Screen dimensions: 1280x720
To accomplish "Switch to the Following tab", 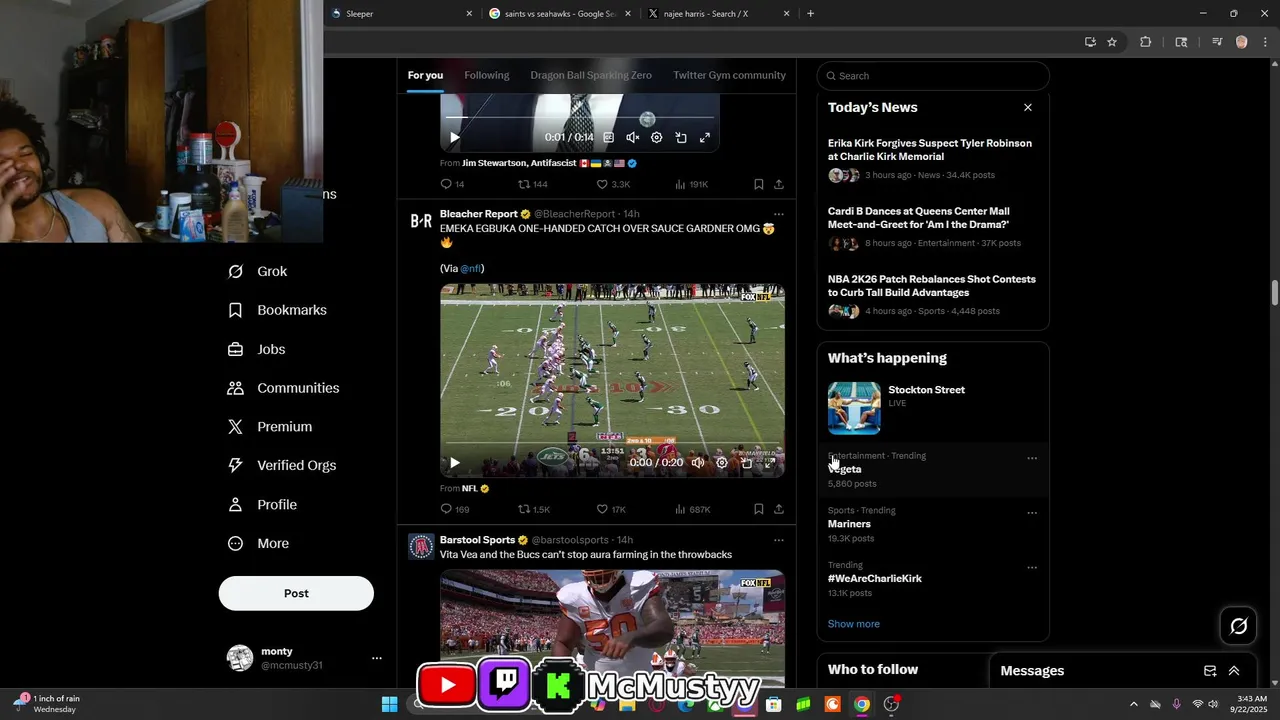I will click(487, 75).
